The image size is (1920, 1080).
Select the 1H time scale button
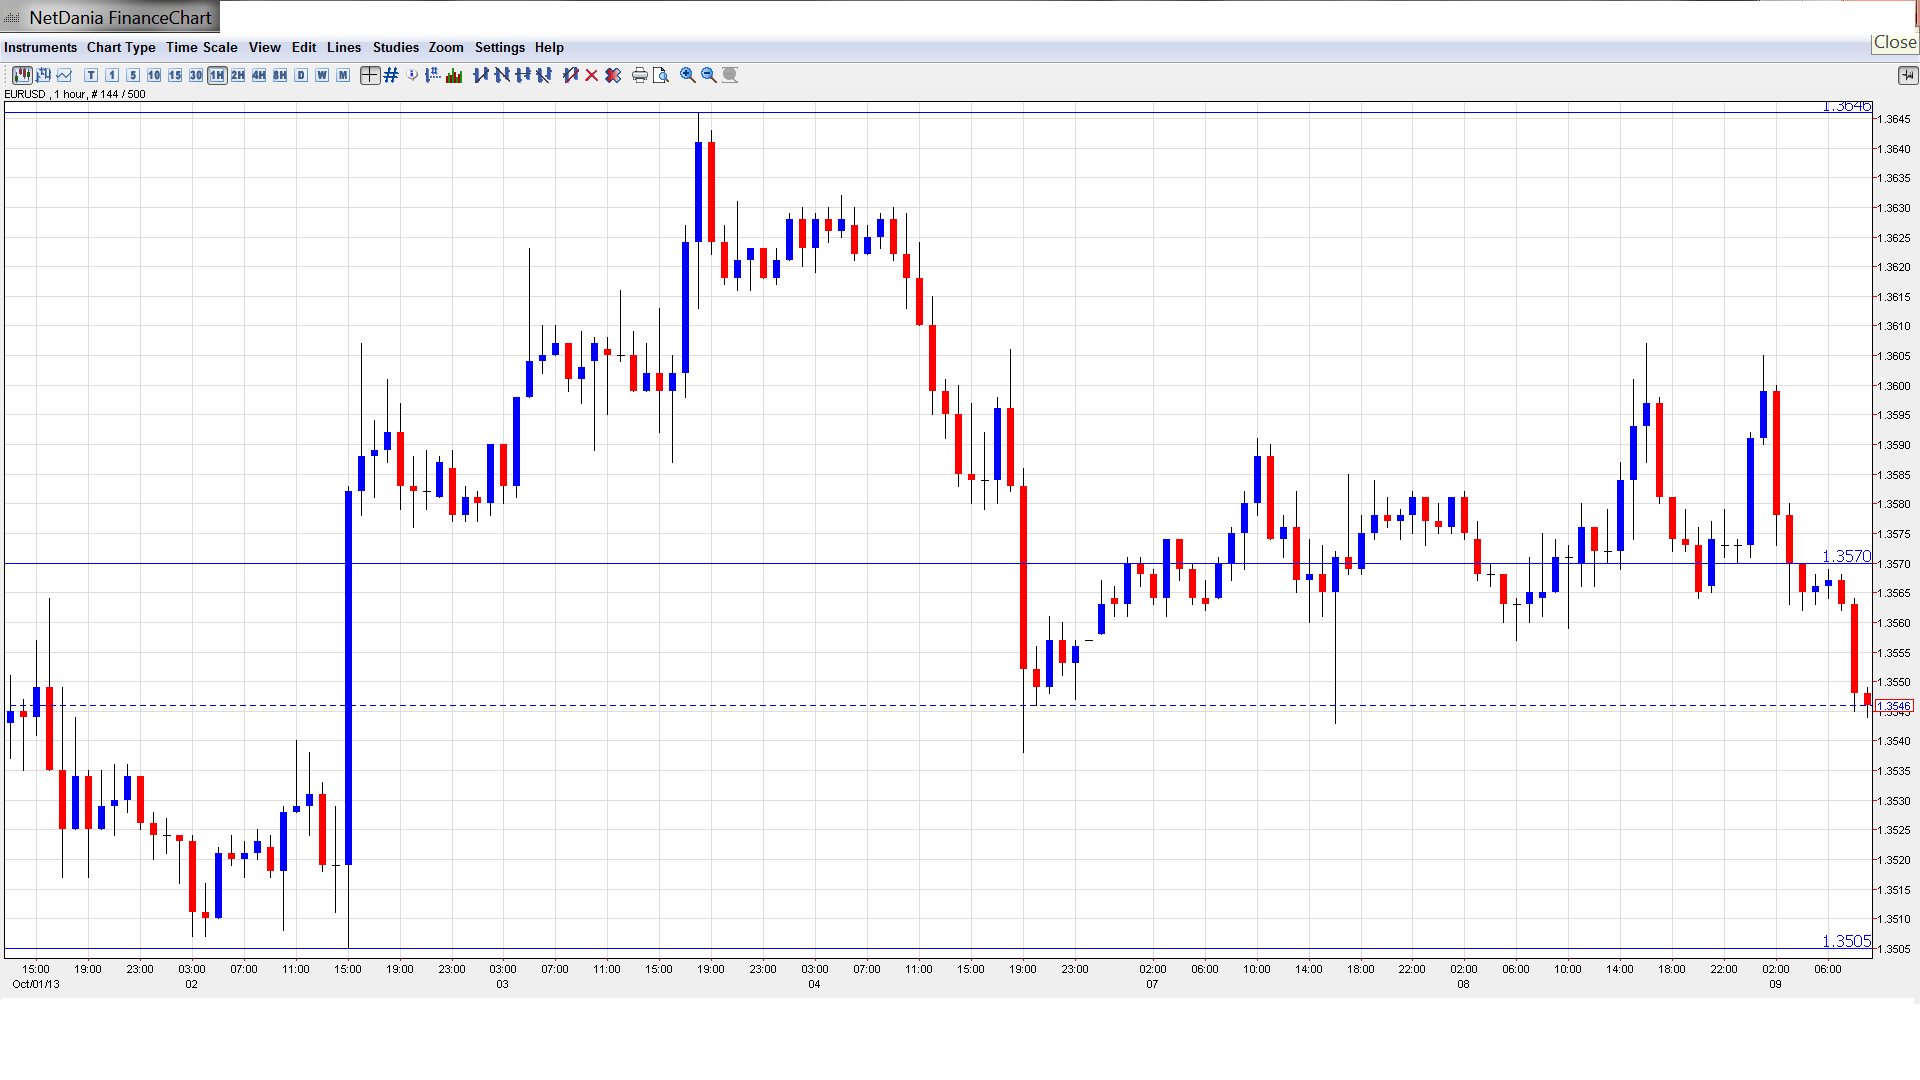(x=217, y=75)
